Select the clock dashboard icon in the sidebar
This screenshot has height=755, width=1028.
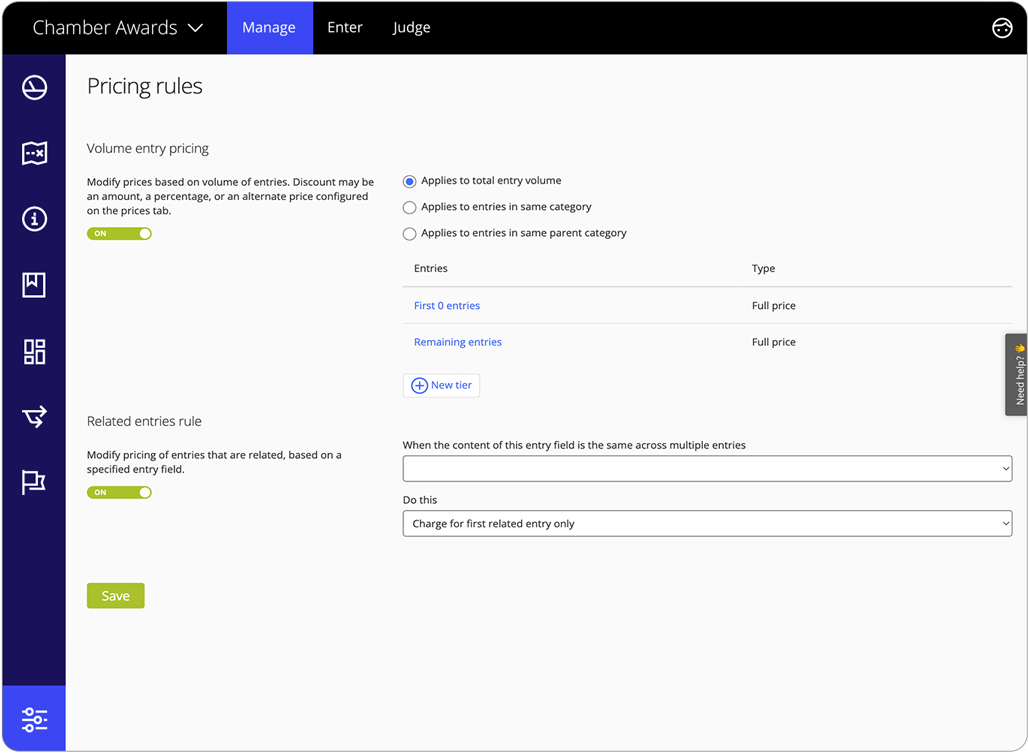34,87
